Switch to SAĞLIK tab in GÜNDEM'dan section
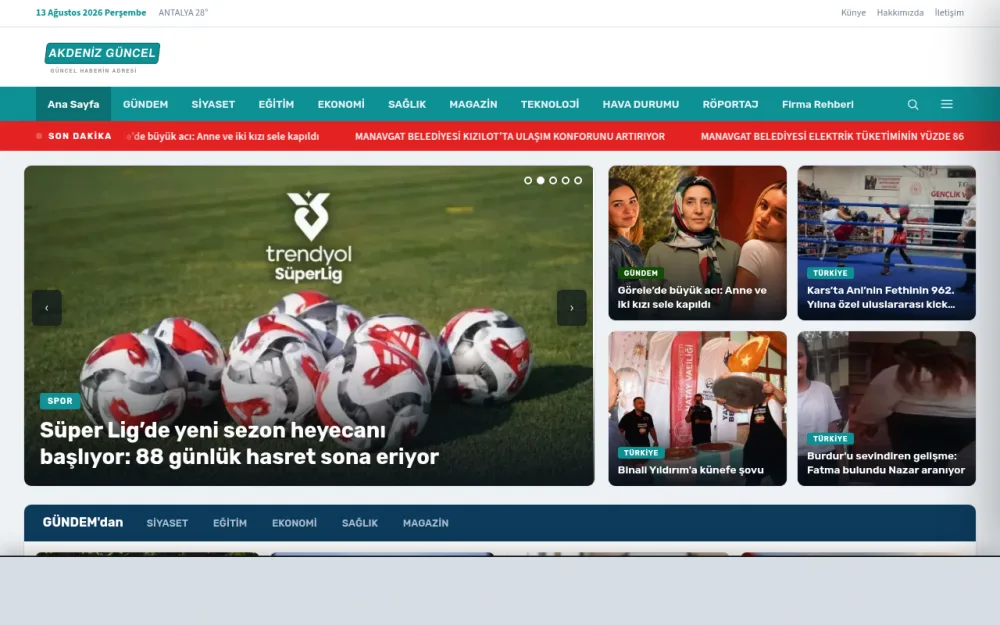The height and width of the screenshot is (625, 1000). click(360, 523)
